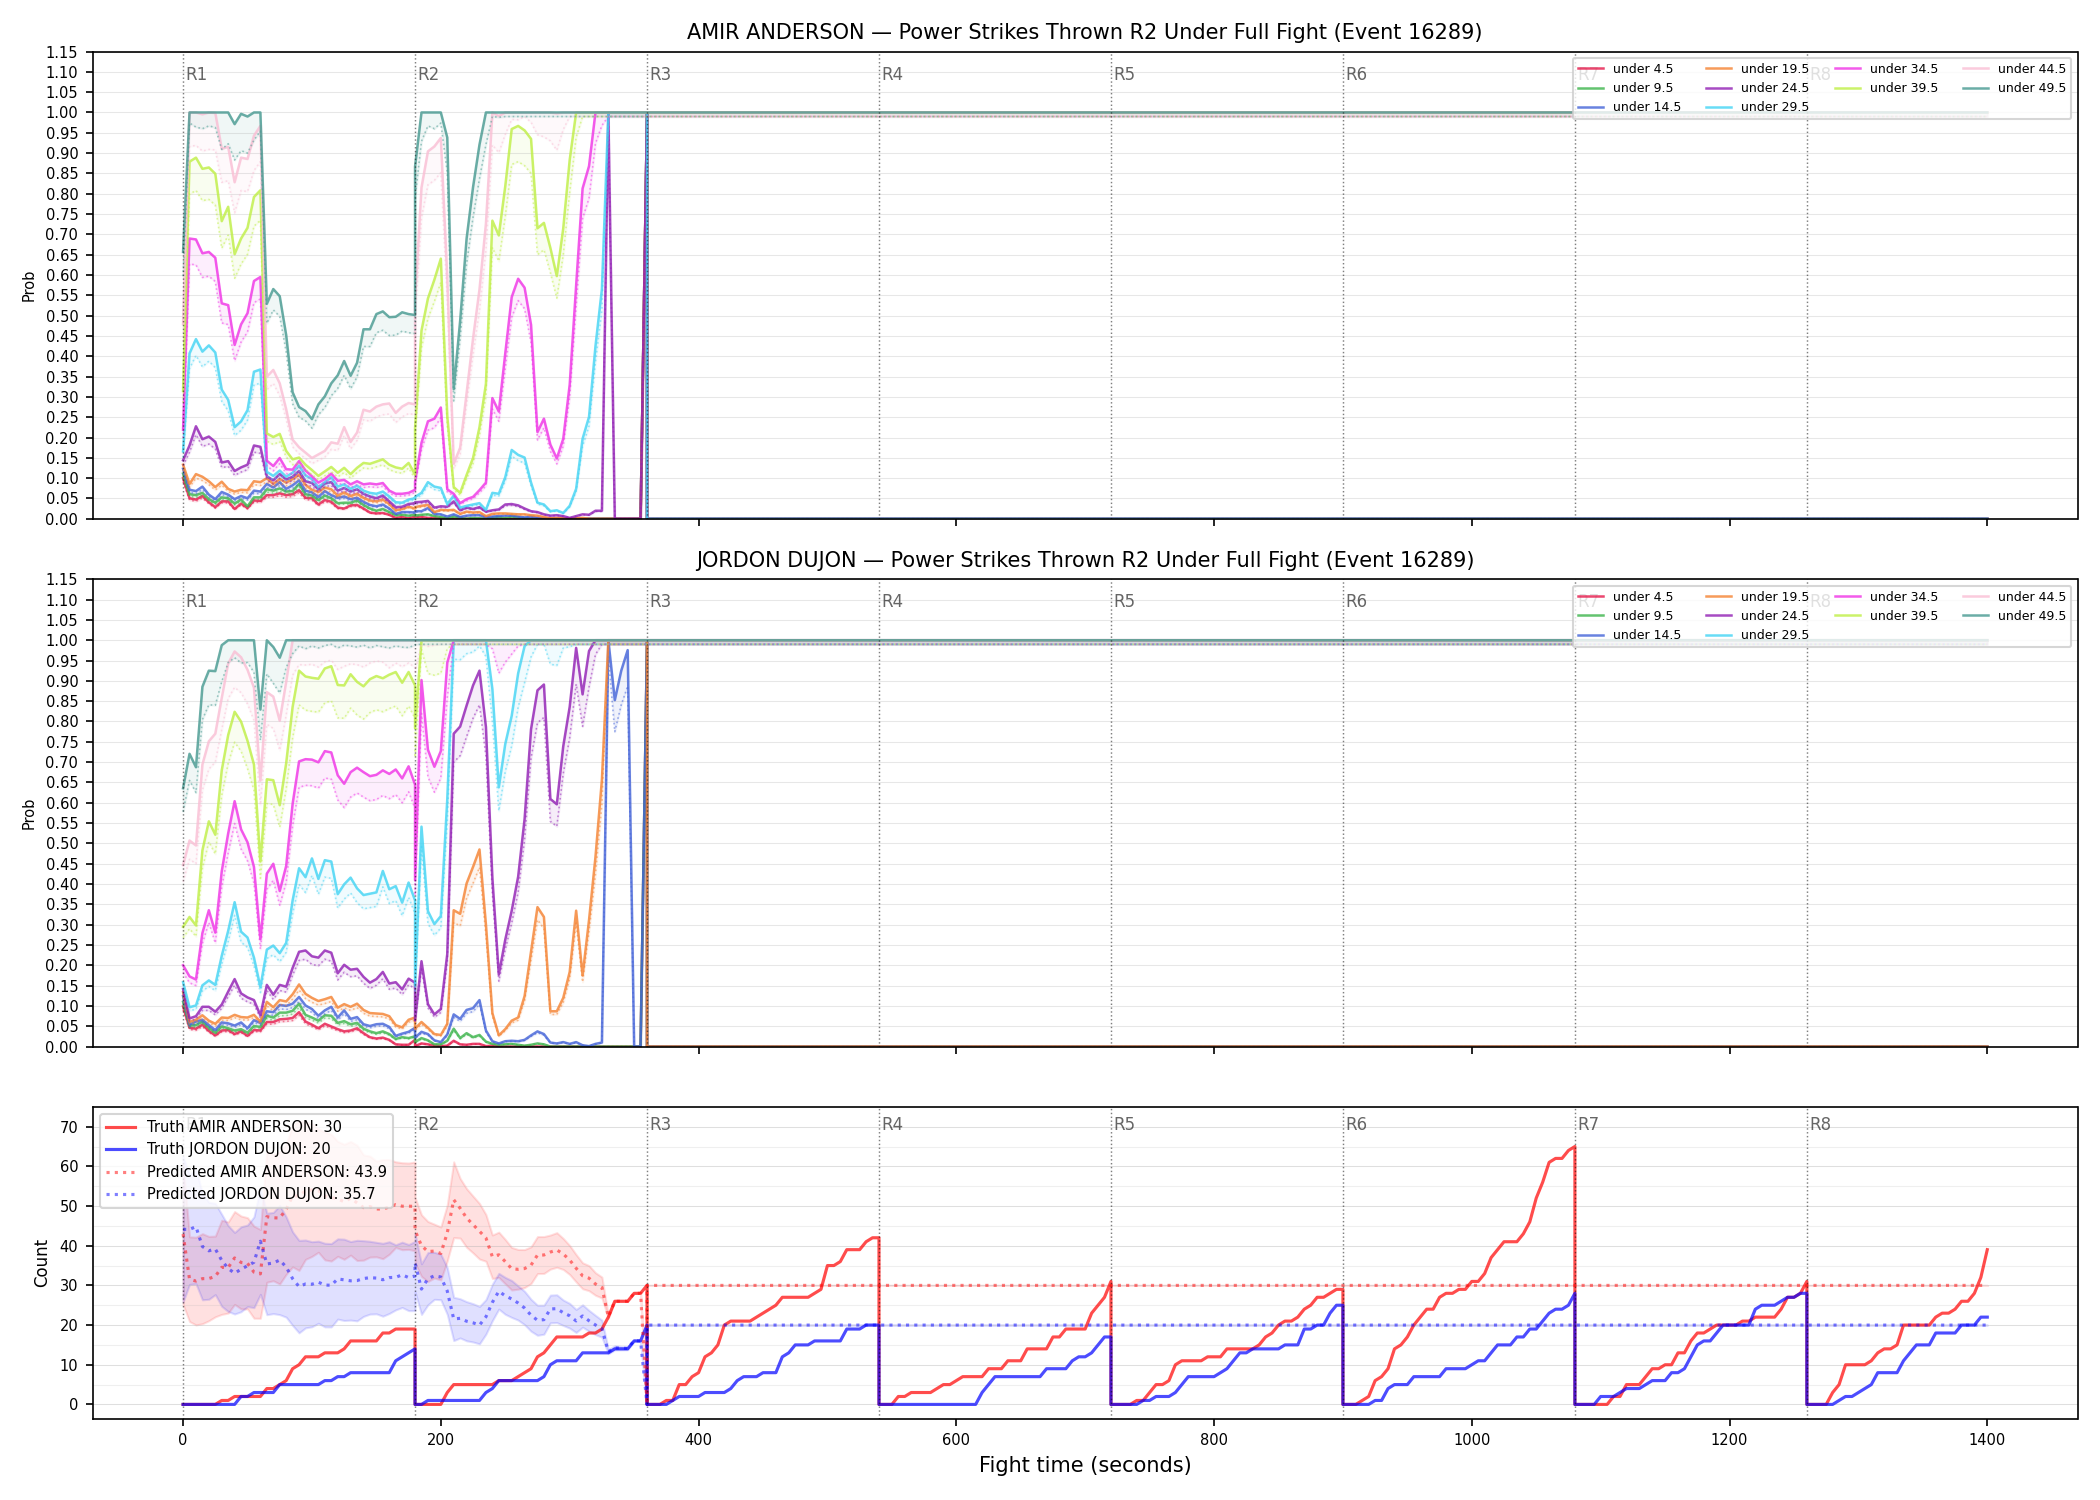This screenshot has width=2100, height=1500.
Task: Click the R1 round label in JORDON DUJON chart
Action: pyautogui.click(x=196, y=601)
